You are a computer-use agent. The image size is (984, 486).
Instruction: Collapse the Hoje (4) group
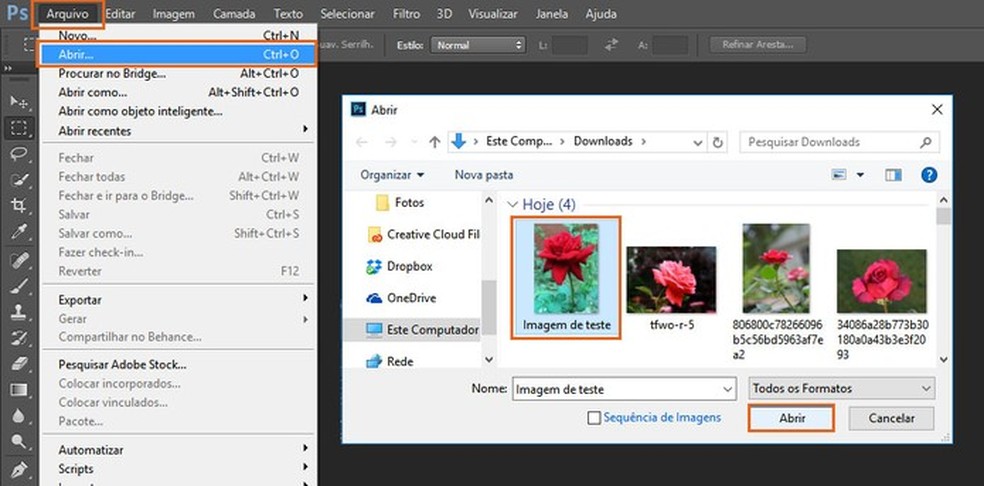pyautogui.click(x=513, y=205)
